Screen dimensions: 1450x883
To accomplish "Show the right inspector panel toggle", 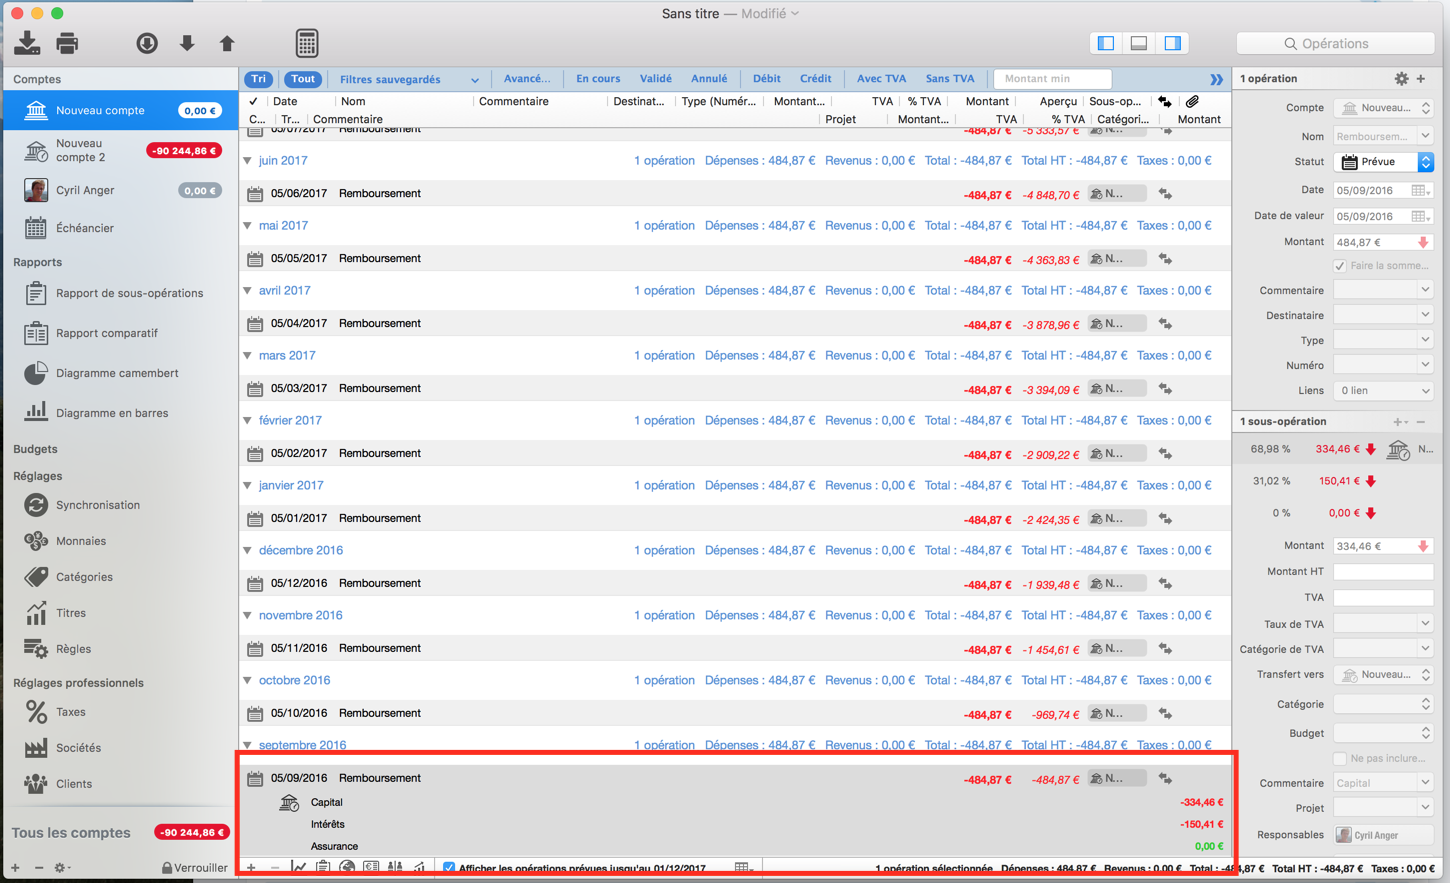I will point(1172,43).
